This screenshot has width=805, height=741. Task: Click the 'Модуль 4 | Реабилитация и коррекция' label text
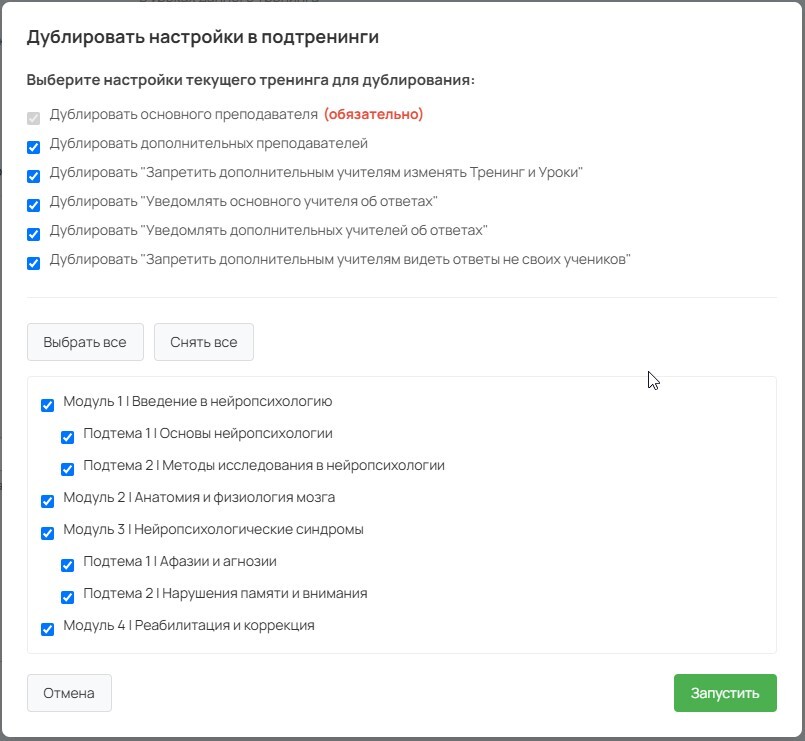[x=189, y=625]
